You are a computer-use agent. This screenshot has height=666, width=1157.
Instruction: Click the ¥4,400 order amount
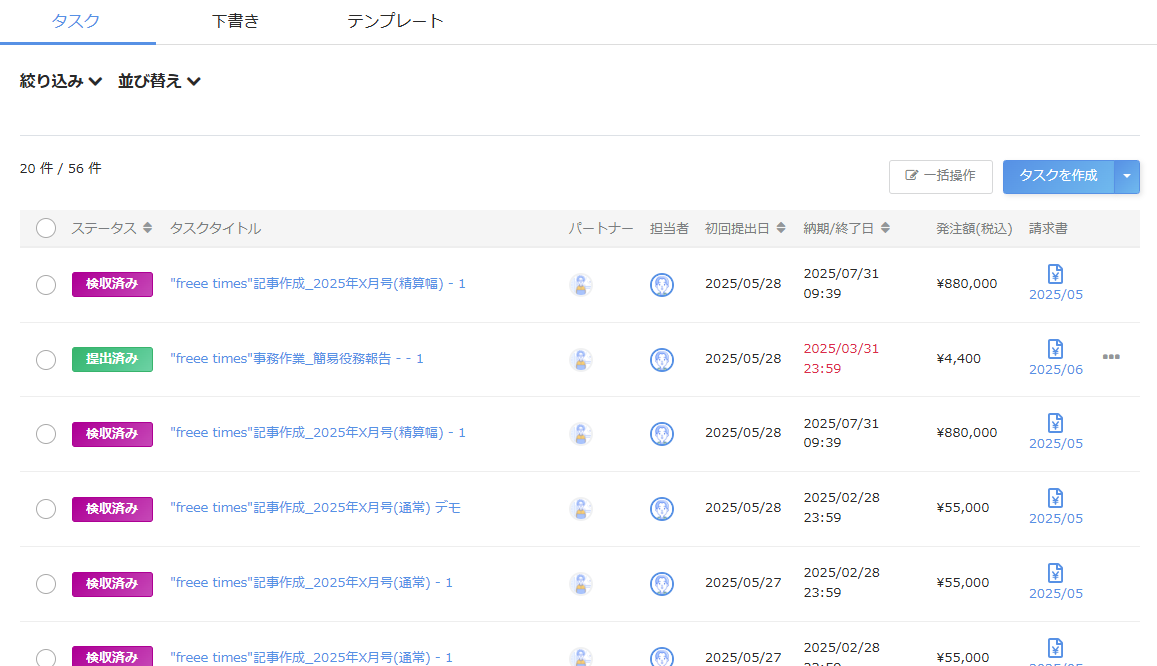959,358
